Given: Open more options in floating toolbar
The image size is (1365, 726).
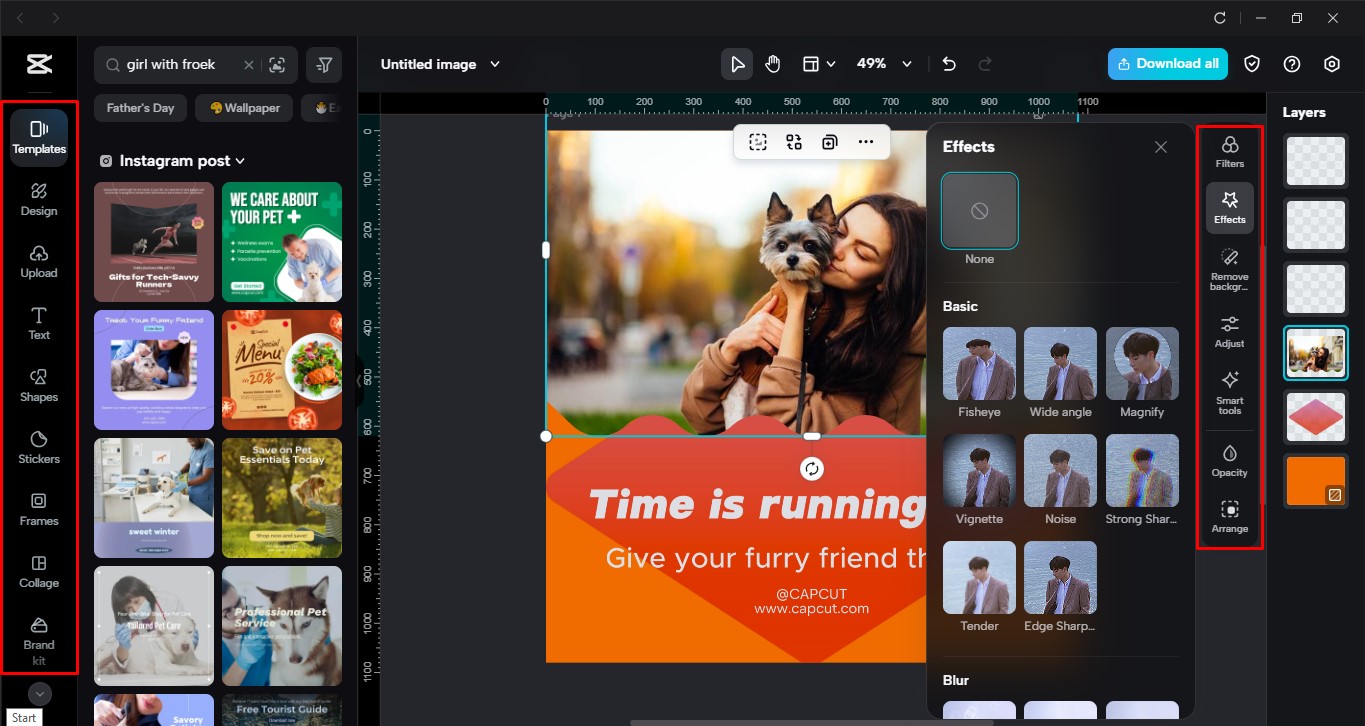Looking at the screenshot, I should [866, 143].
